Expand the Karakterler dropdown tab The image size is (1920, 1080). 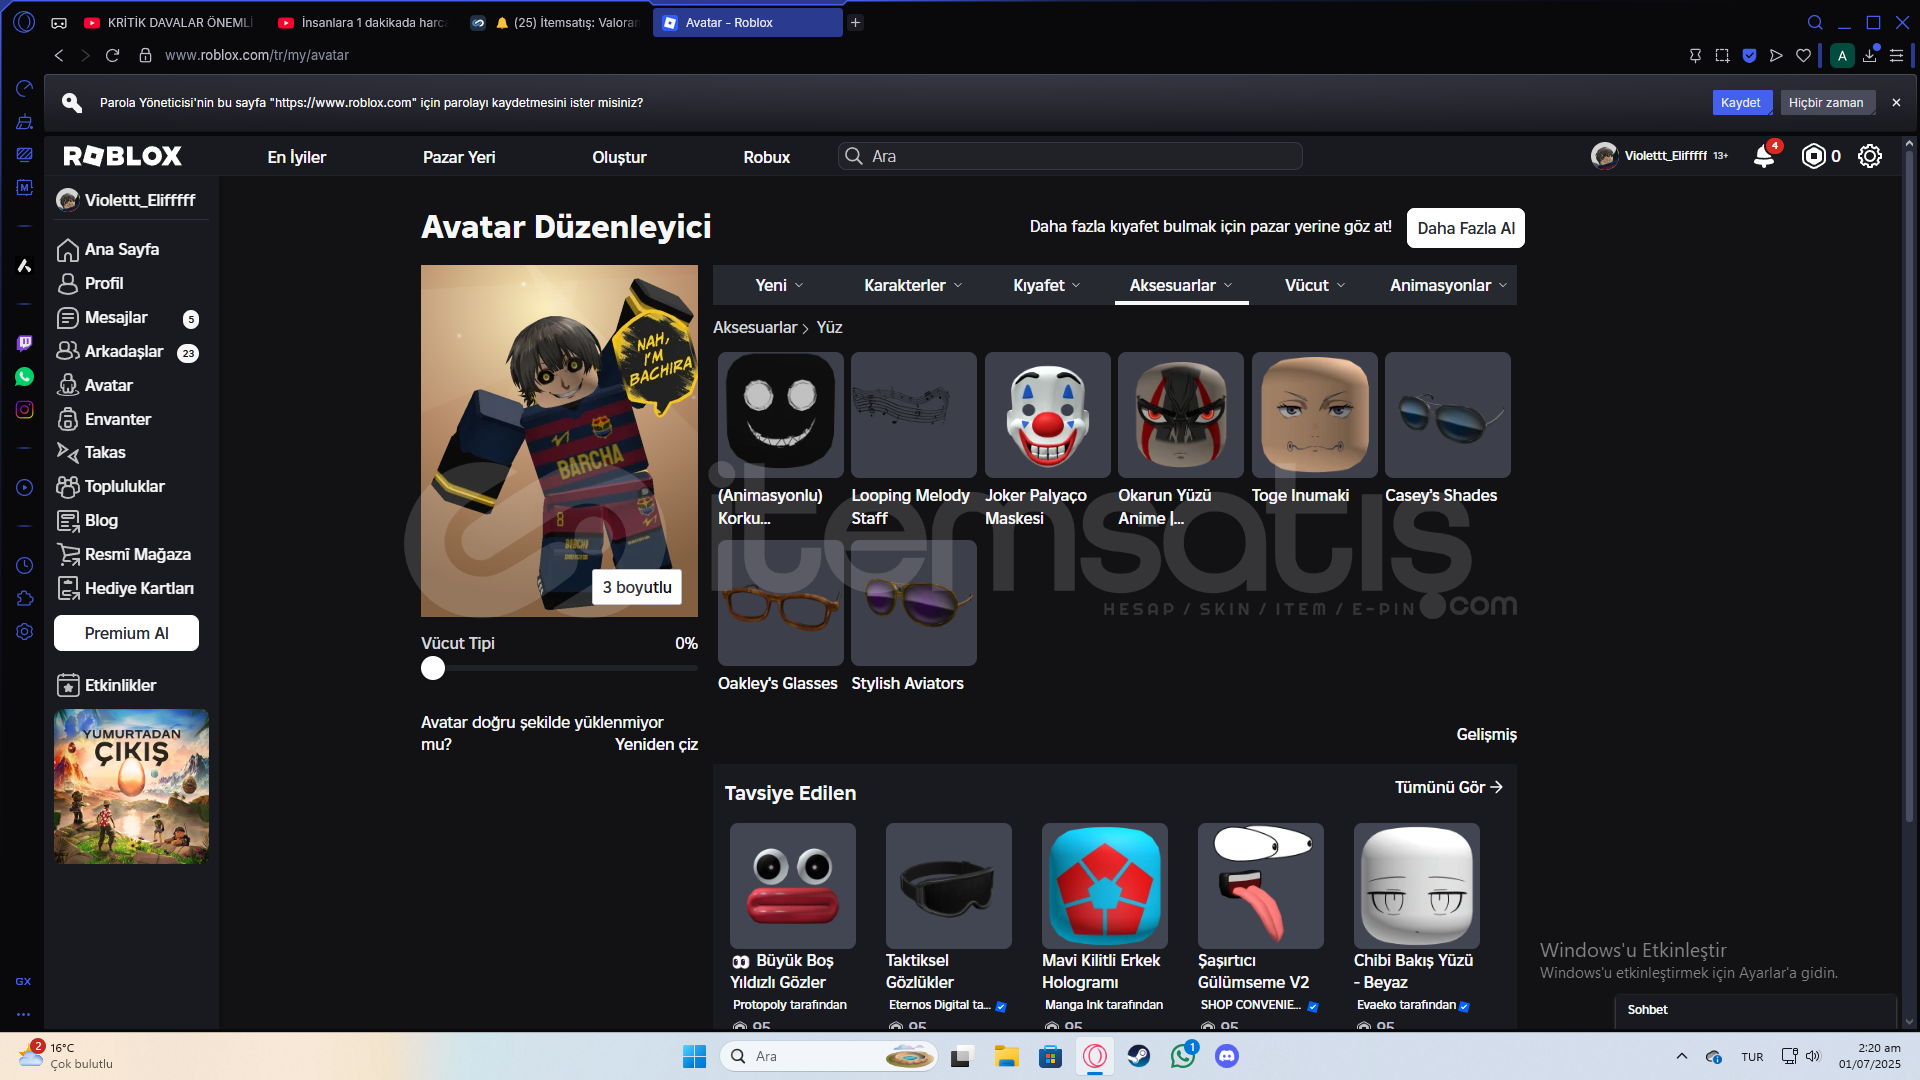click(913, 285)
